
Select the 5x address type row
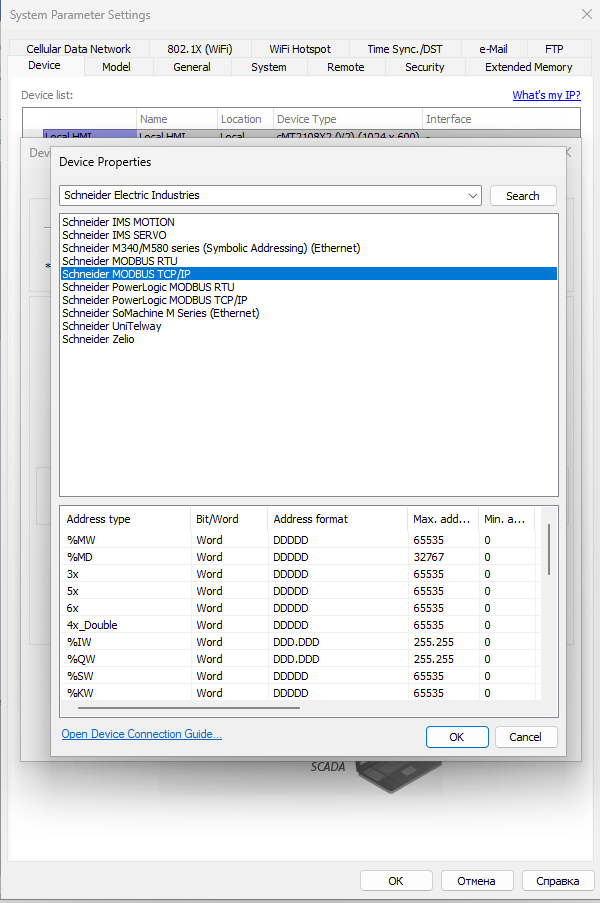point(300,591)
